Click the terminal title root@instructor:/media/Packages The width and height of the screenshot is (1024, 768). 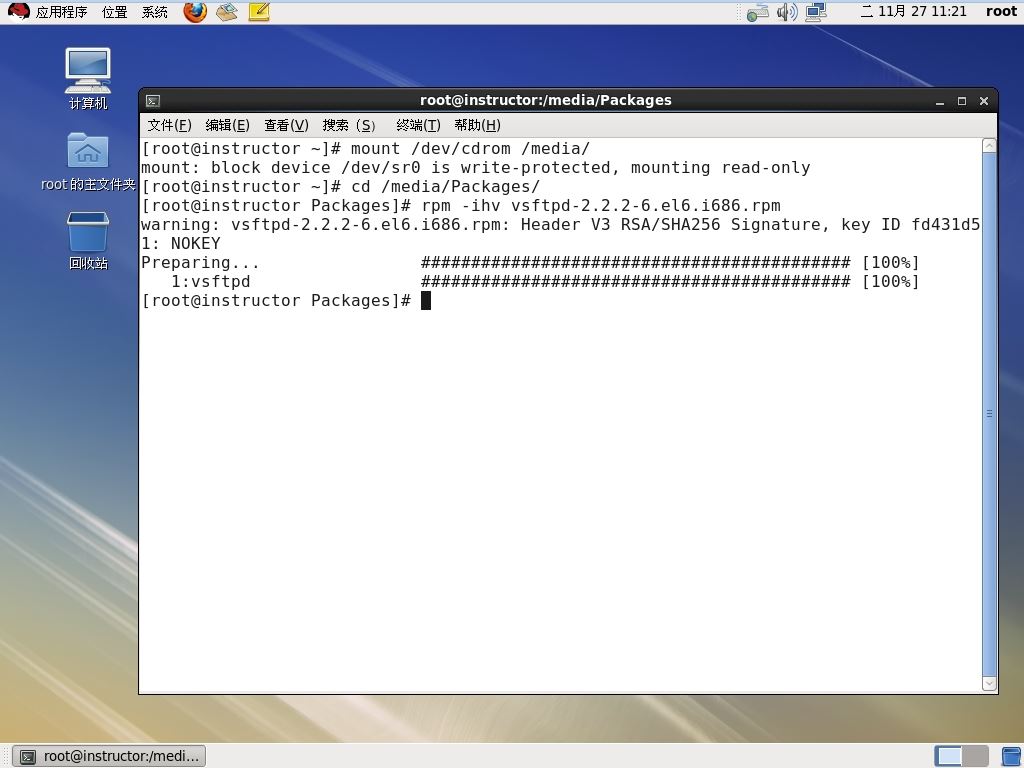545,100
